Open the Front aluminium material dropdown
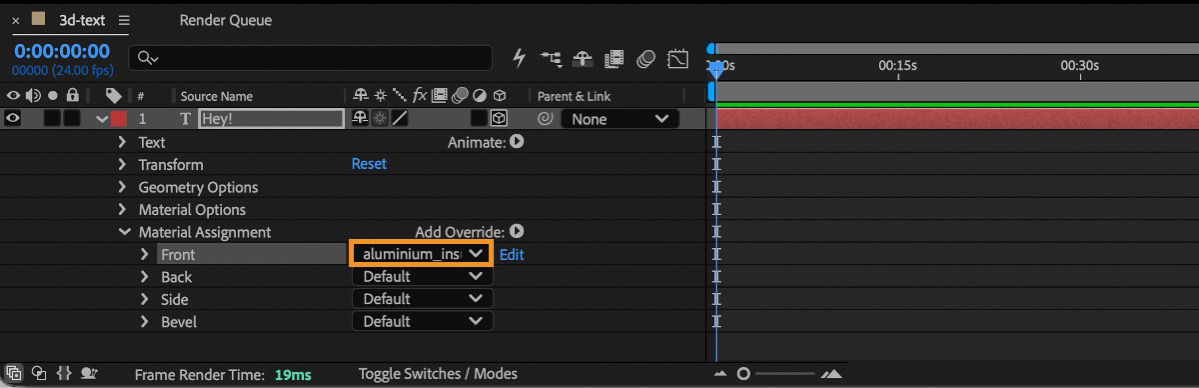Image resolution: width=1199 pixels, height=388 pixels. [x=423, y=253]
